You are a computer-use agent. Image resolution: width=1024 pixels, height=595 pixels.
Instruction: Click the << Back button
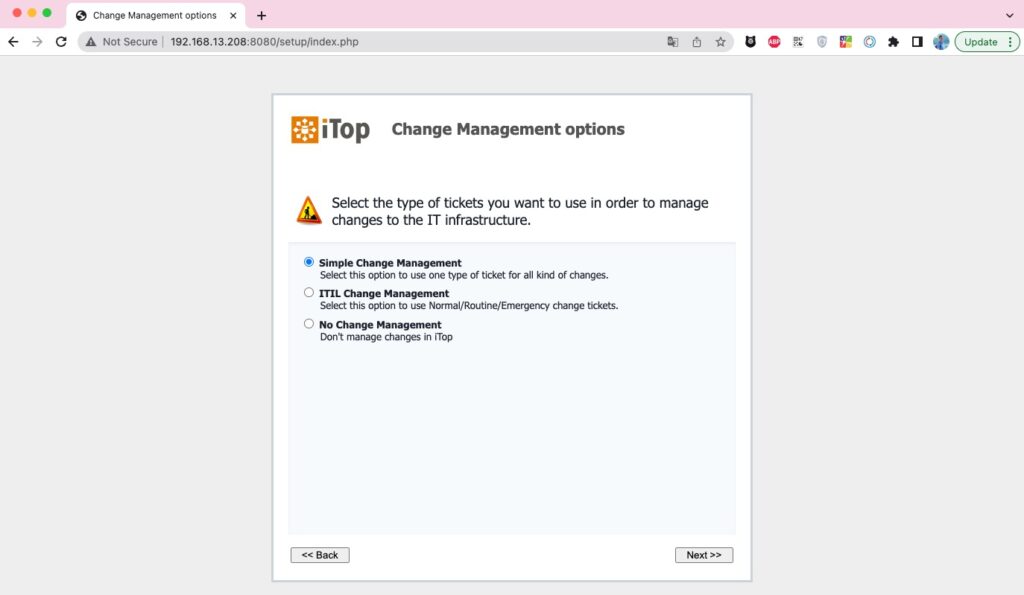320,555
